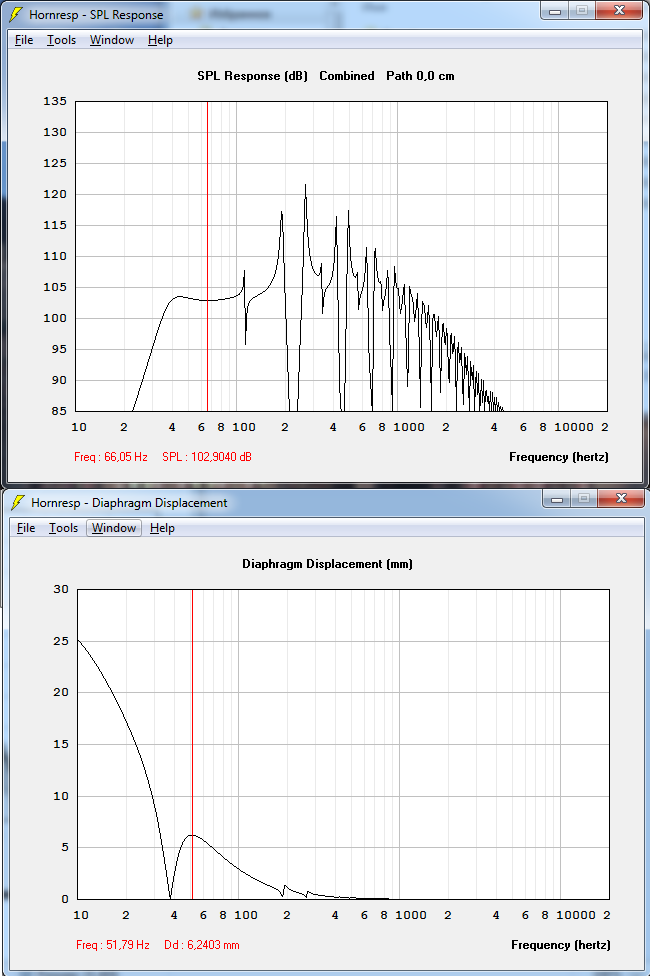
Task: Click the 'SPL : 102,9040 dB' readout
Action: 207,457
